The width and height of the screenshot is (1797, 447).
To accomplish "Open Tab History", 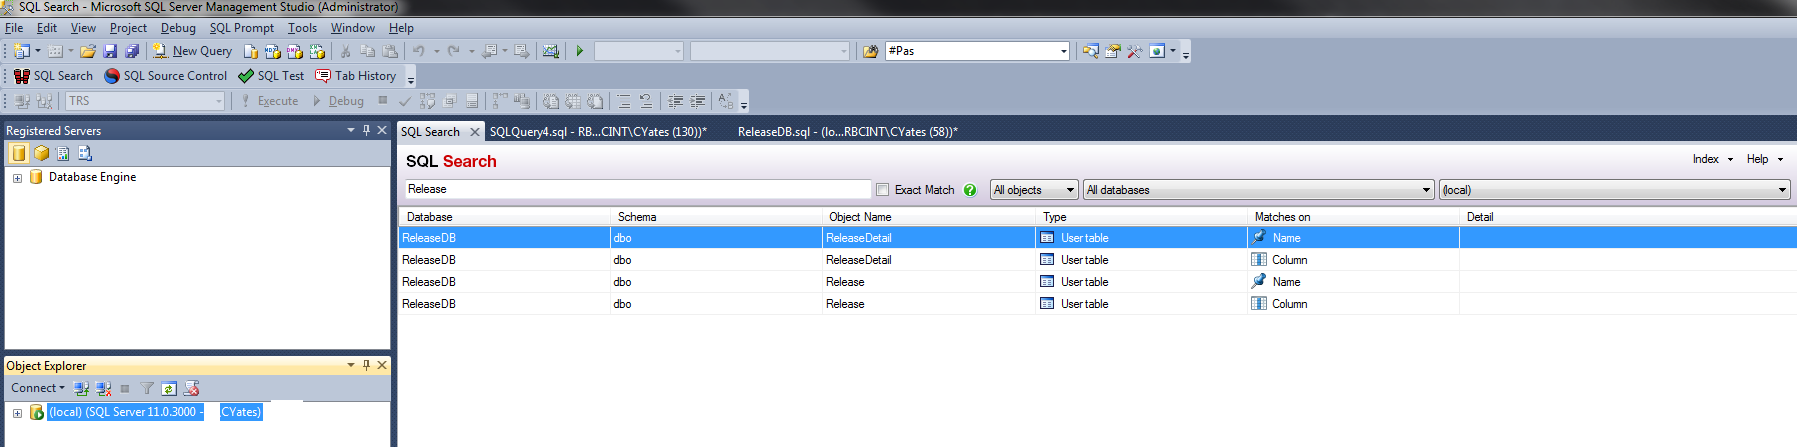I will pyautogui.click(x=356, y=76).
